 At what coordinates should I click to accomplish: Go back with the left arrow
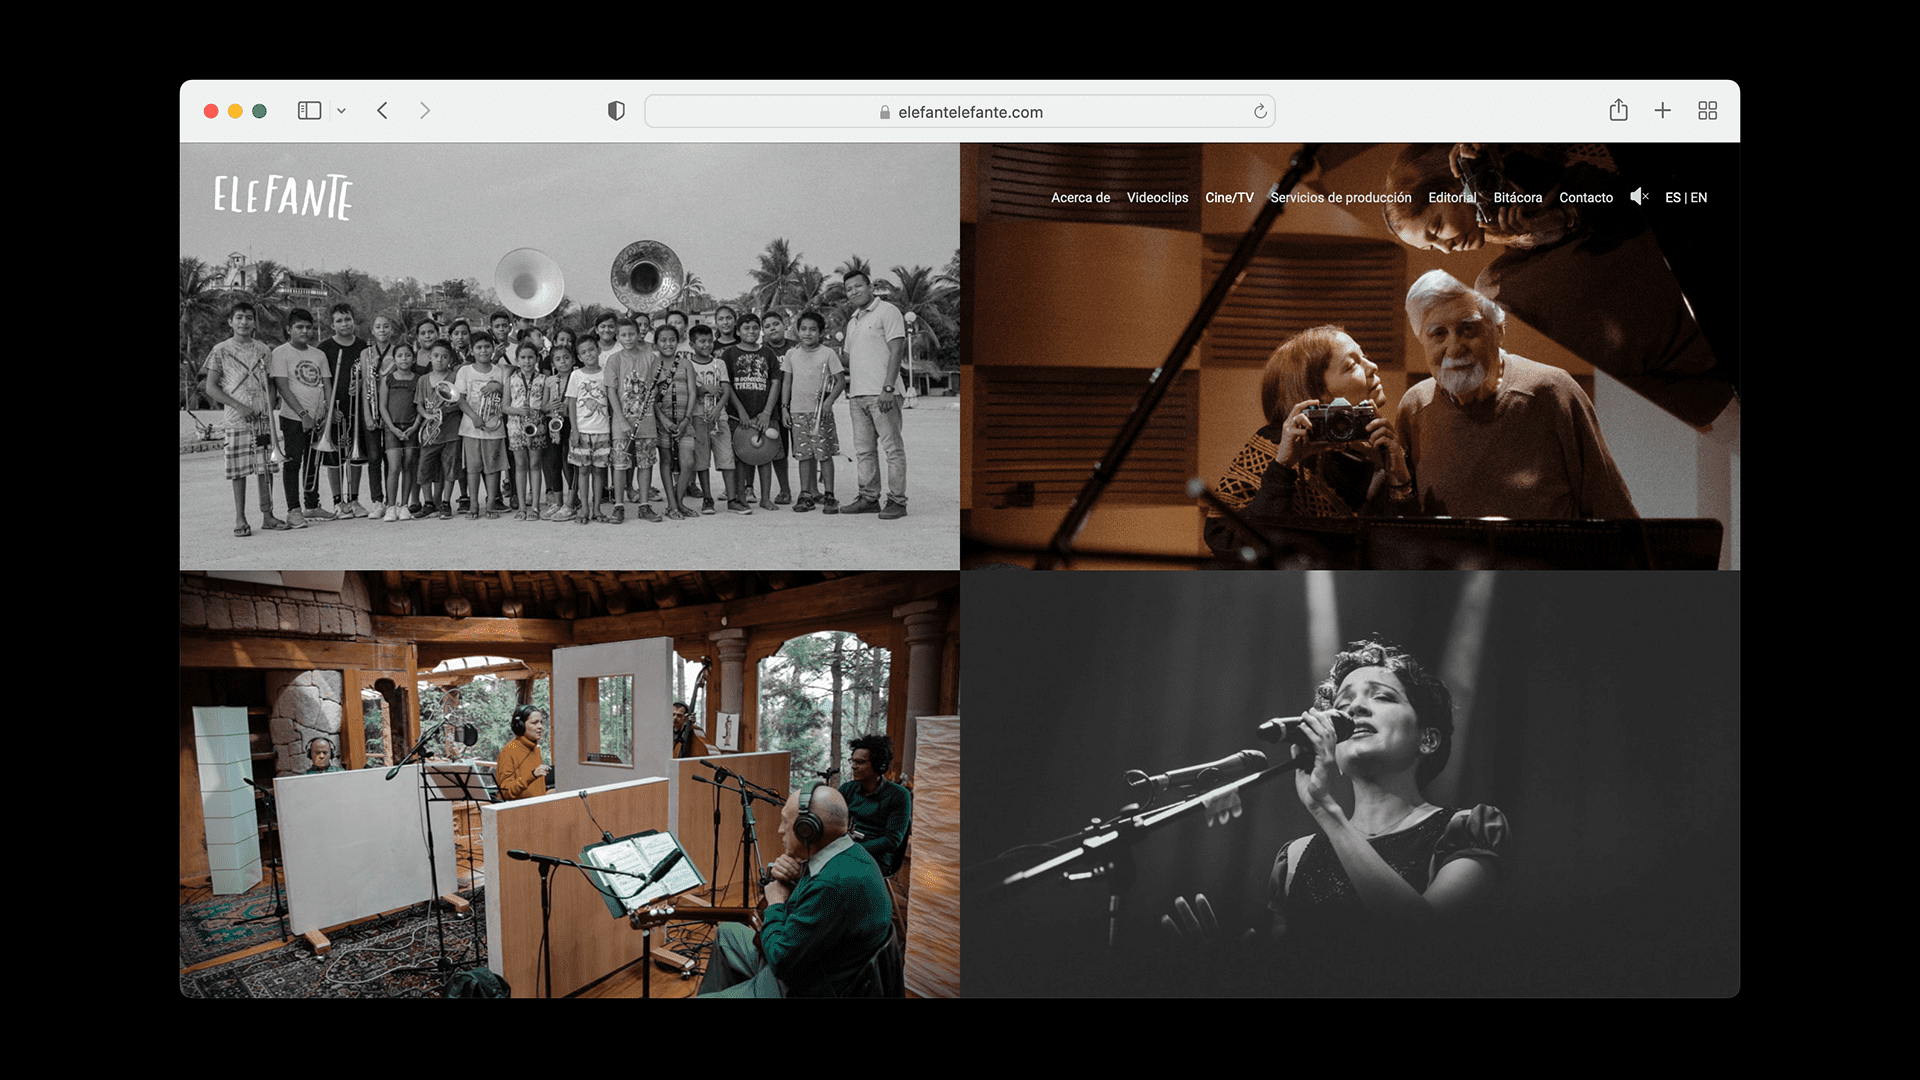point(382,111)
